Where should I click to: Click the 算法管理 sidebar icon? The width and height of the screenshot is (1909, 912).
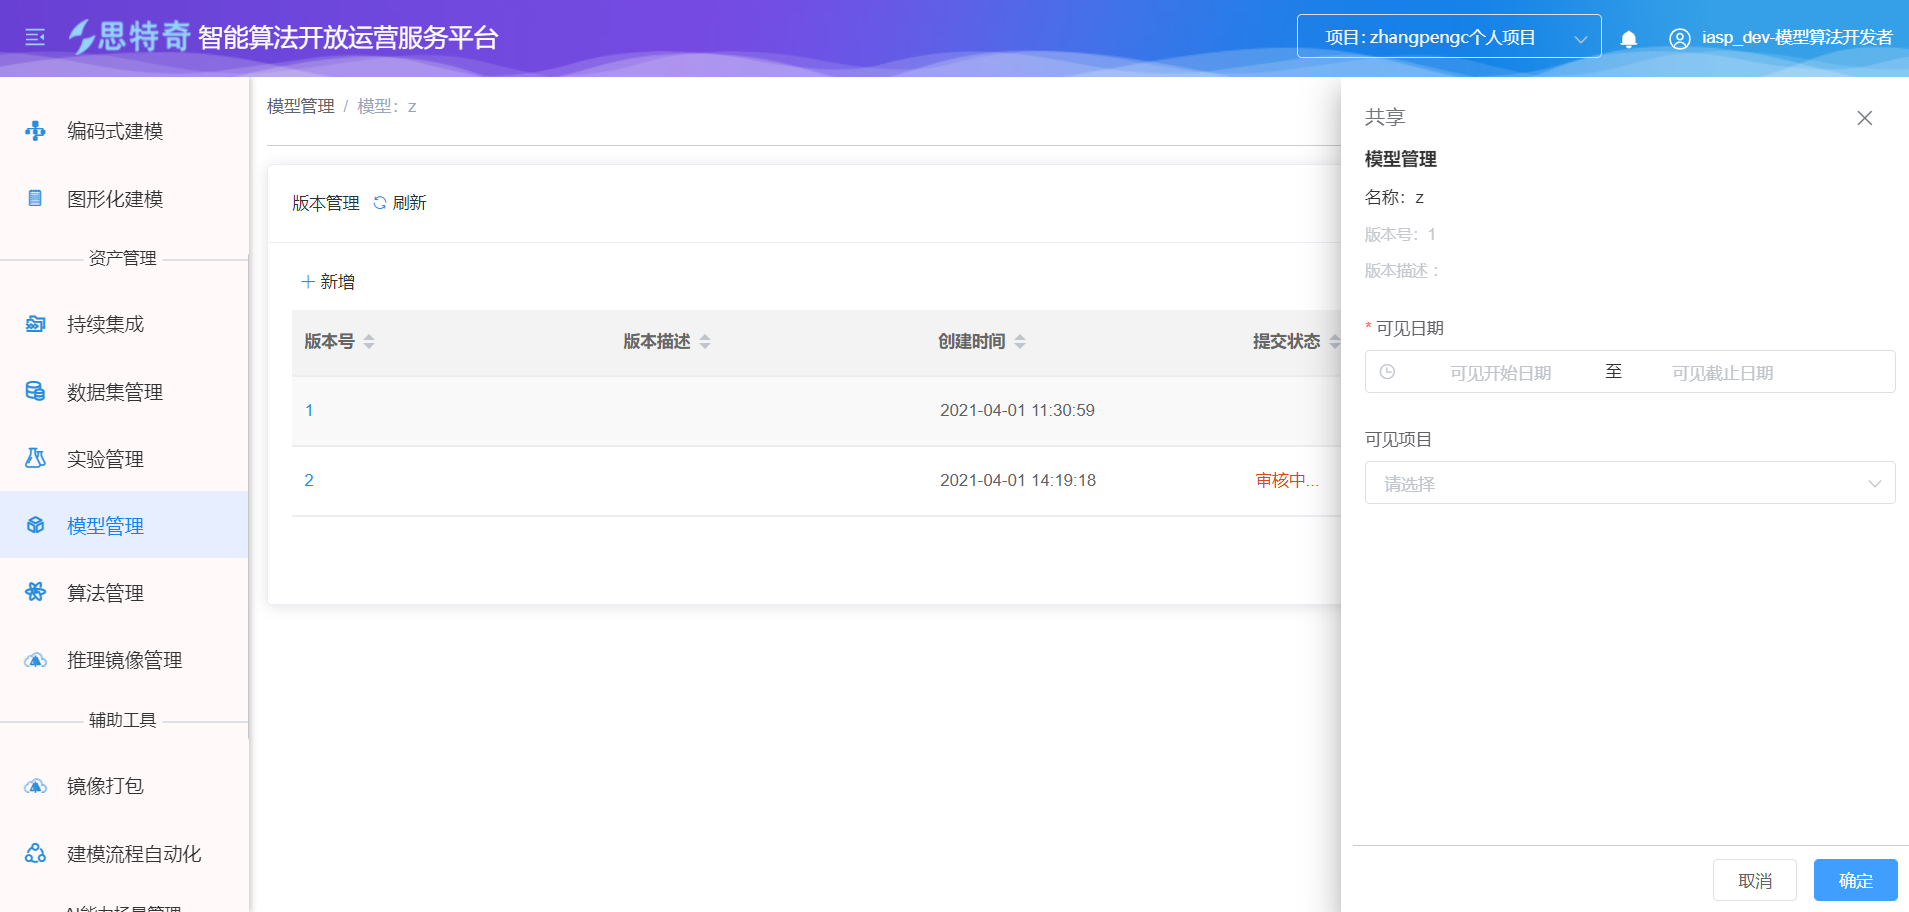35,592
